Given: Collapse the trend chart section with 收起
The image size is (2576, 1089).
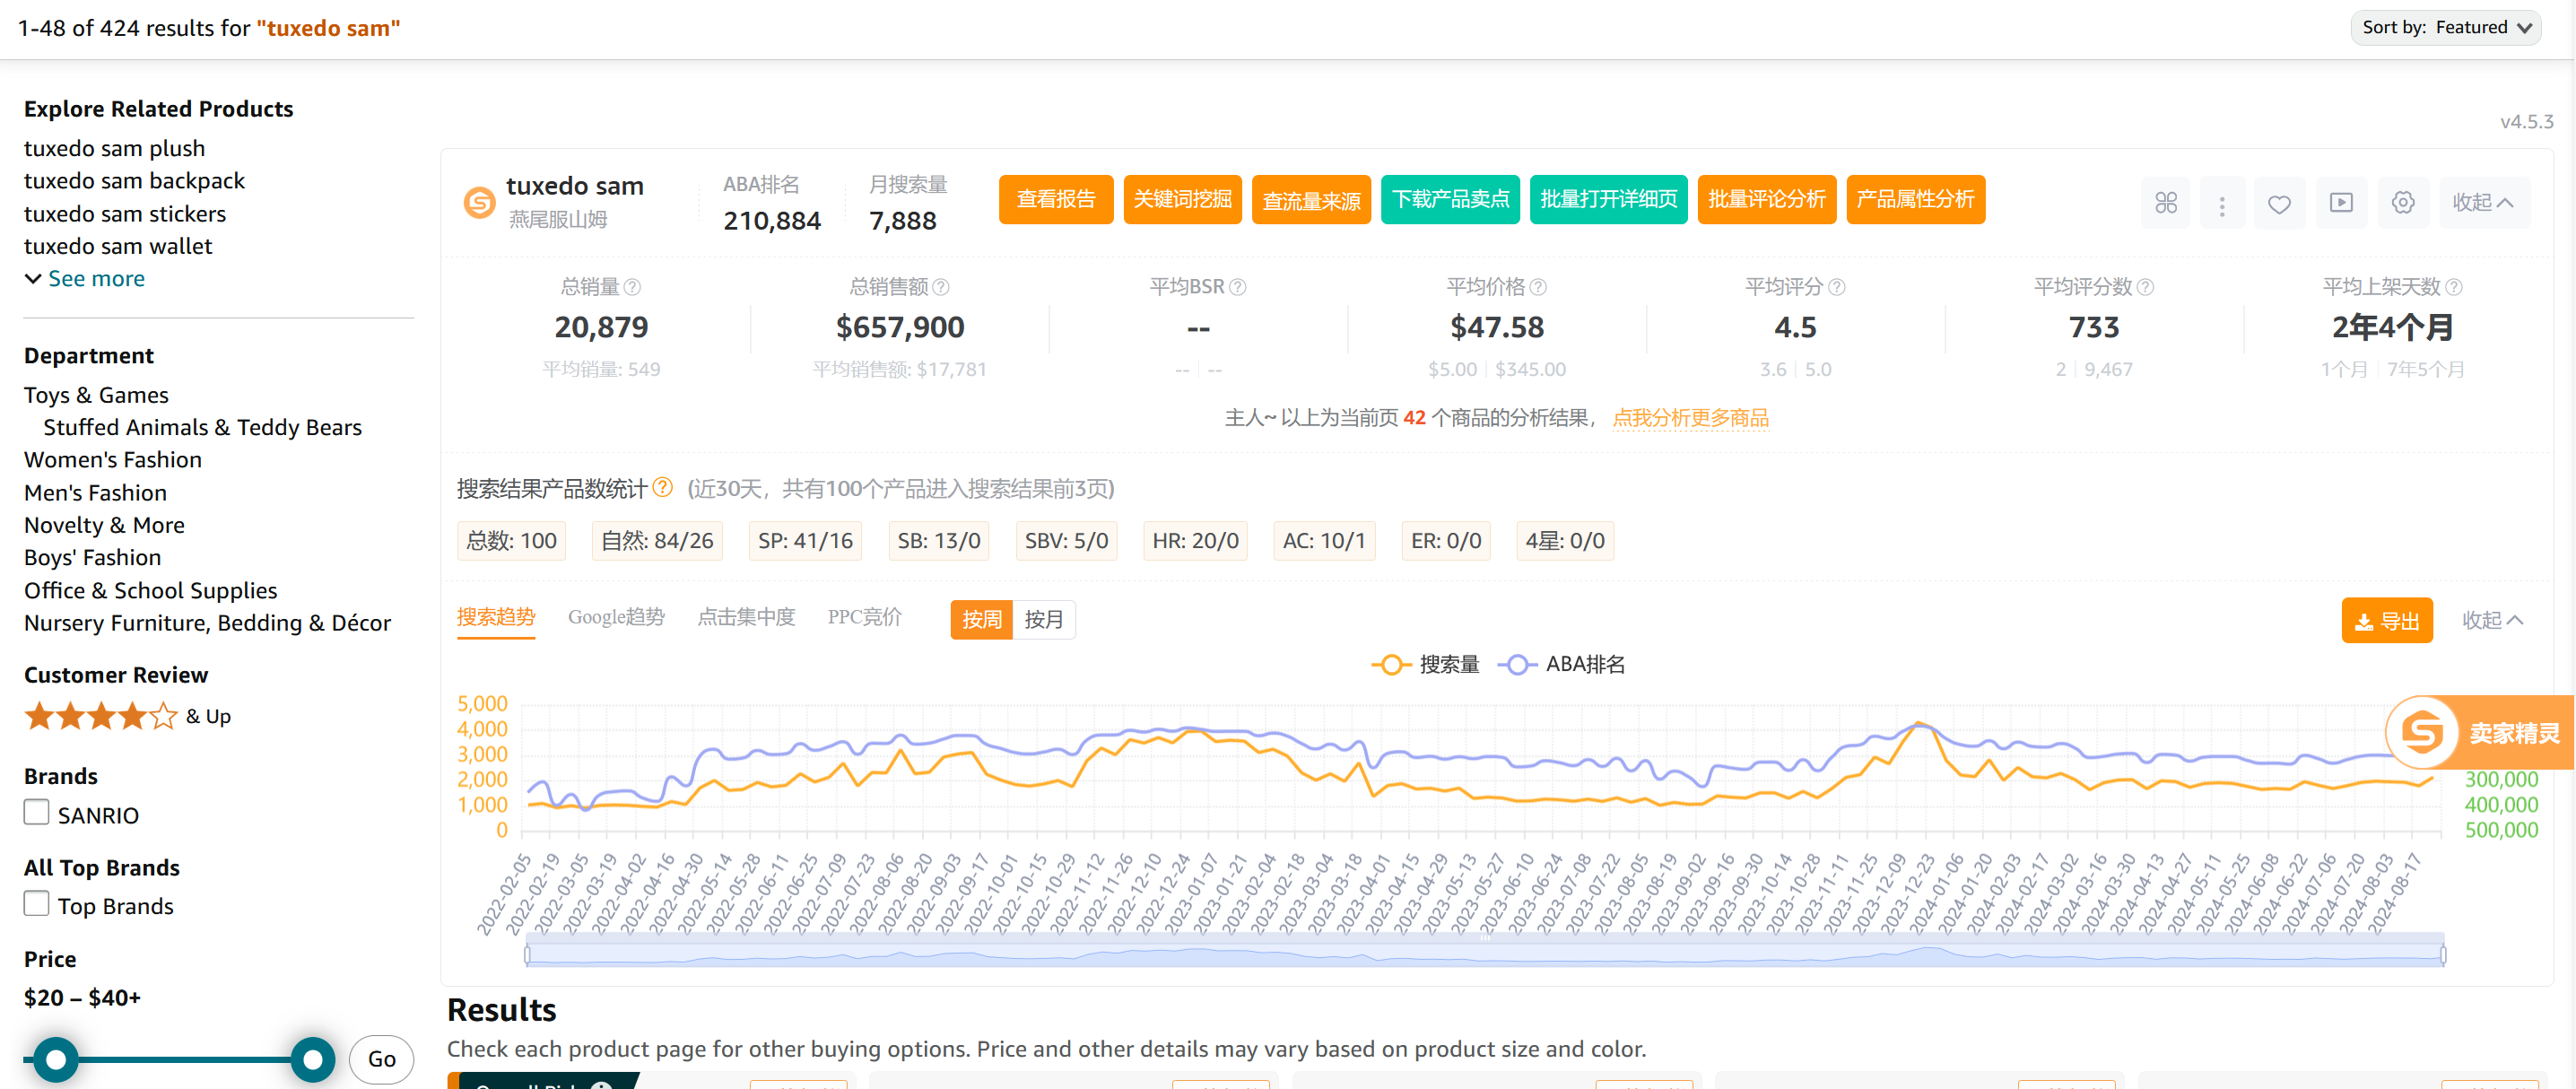Looking at the screenshot, I should [2492, 620].
